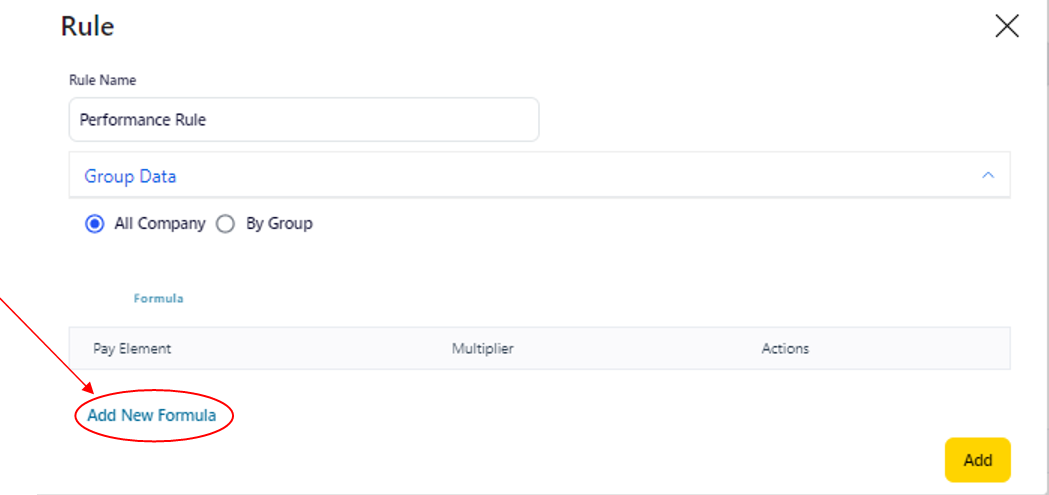The image size is (1049, 495).
Task: Click the Rule dialog heading
Action: pyautogui.click(x=88, y=26)
